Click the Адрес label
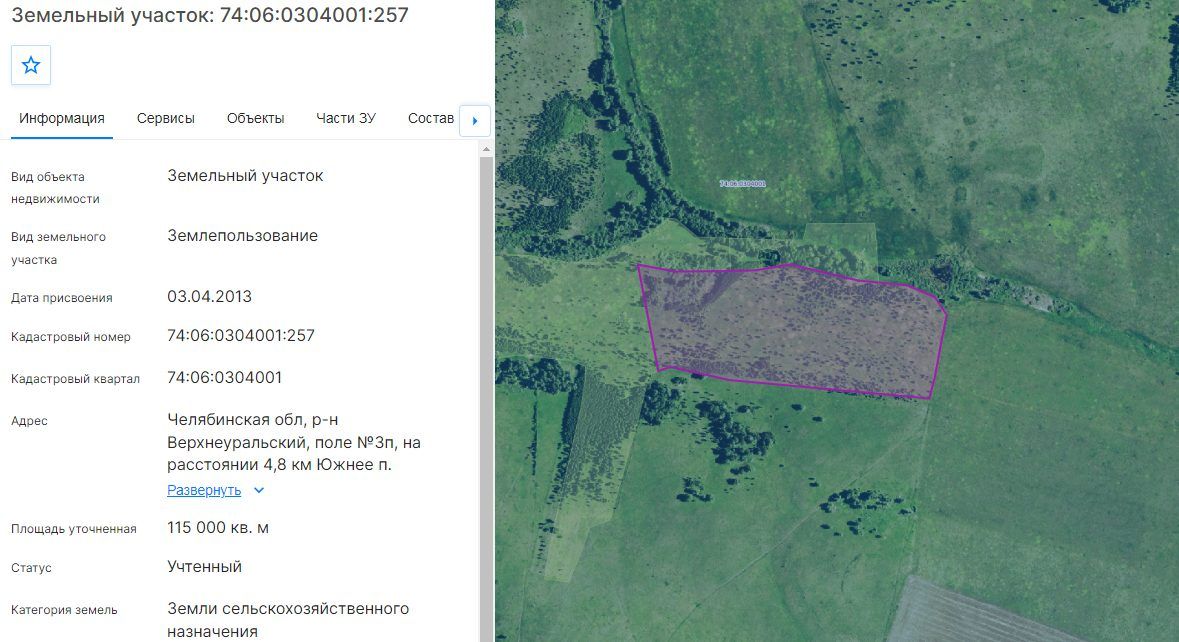The height and width of the screenshot is (642, 1179). (29, 421)
